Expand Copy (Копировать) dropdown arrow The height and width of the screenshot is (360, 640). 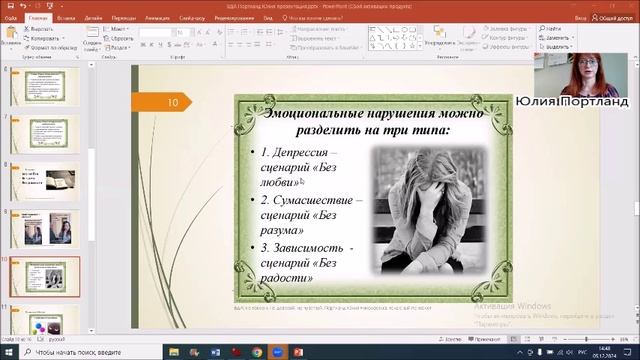(x=63, y=38)
